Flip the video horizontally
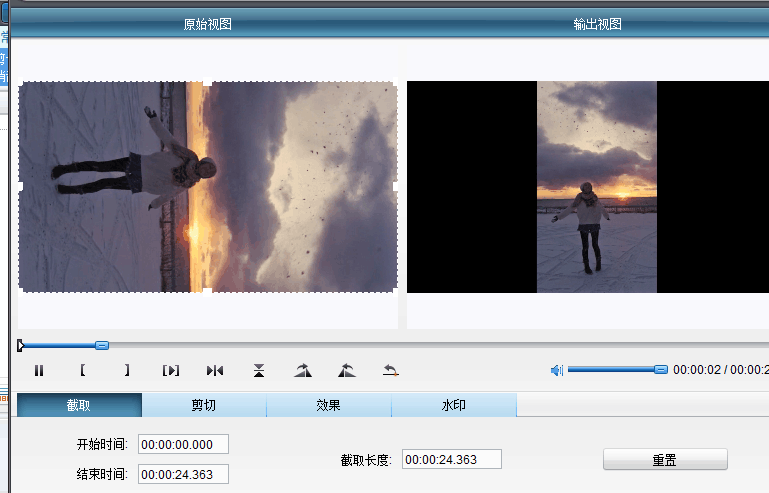The image size is (769, 493). coord(215,370)
